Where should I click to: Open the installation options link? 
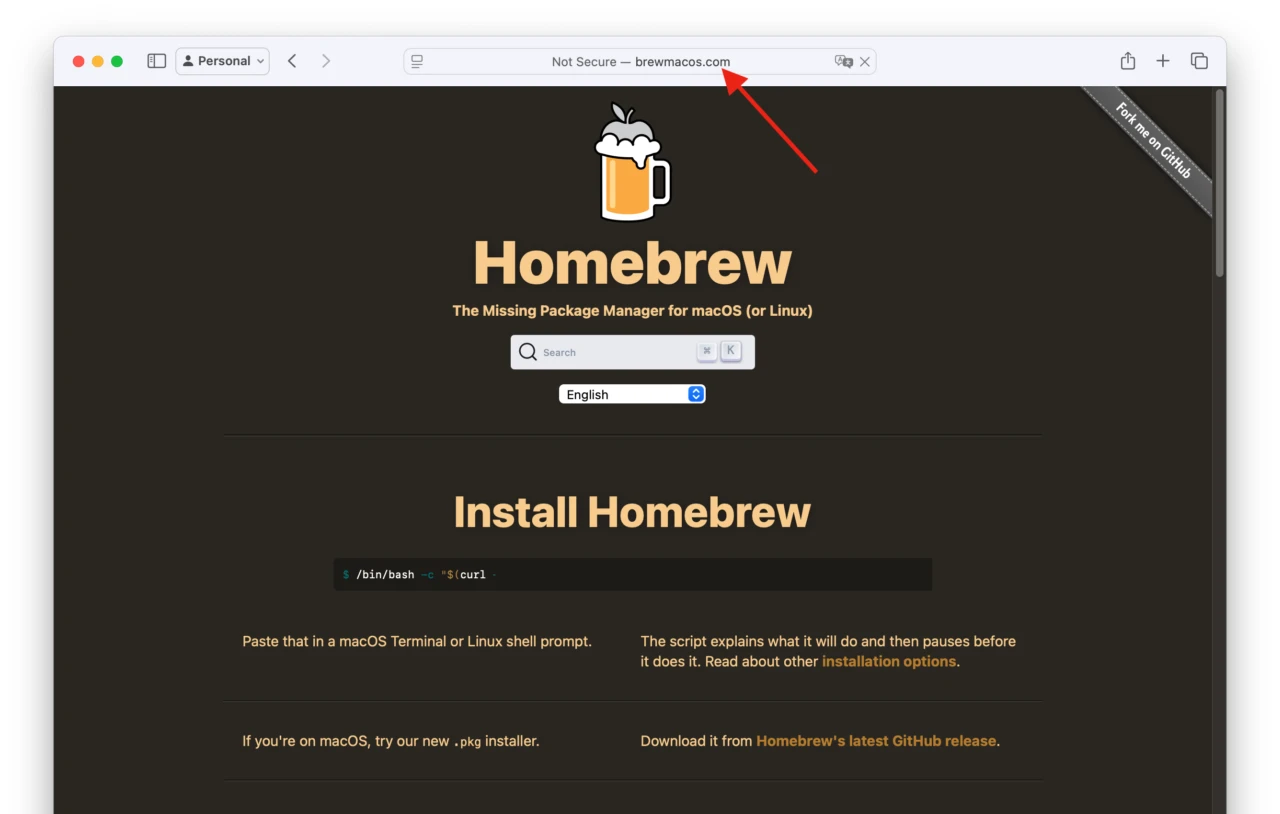889,661
